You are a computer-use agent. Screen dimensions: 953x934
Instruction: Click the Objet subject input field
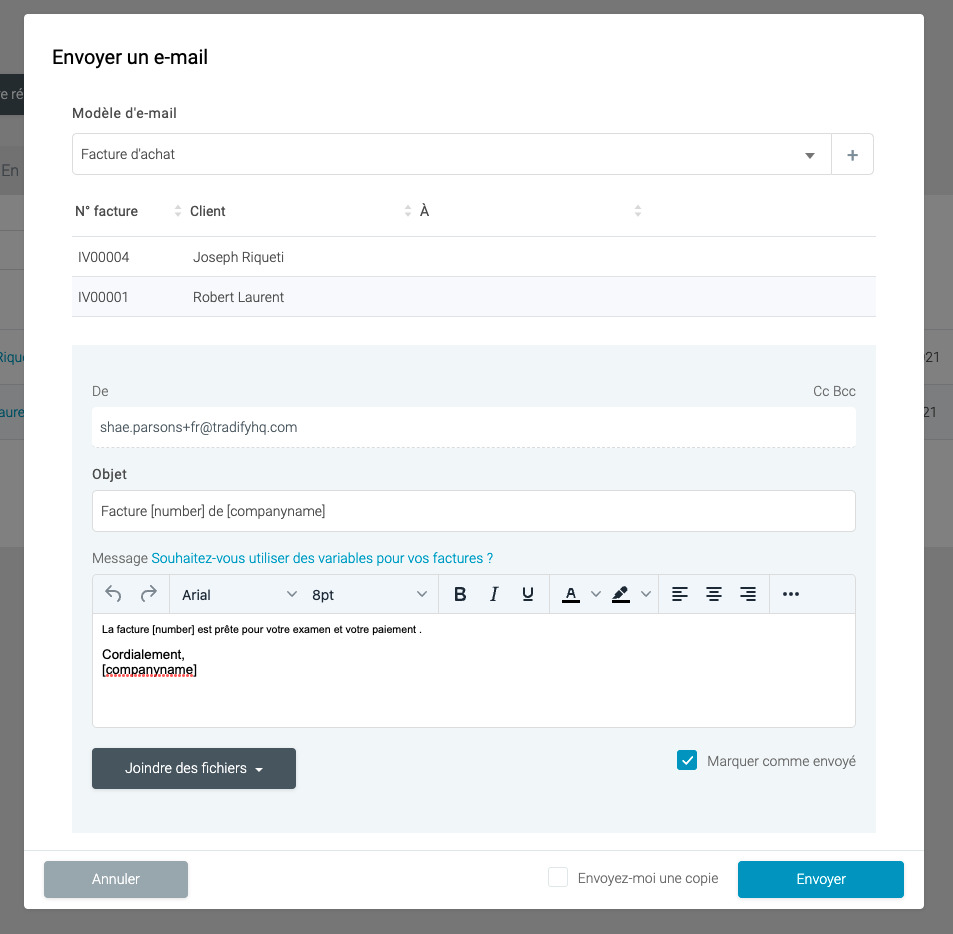click(473, 511)
